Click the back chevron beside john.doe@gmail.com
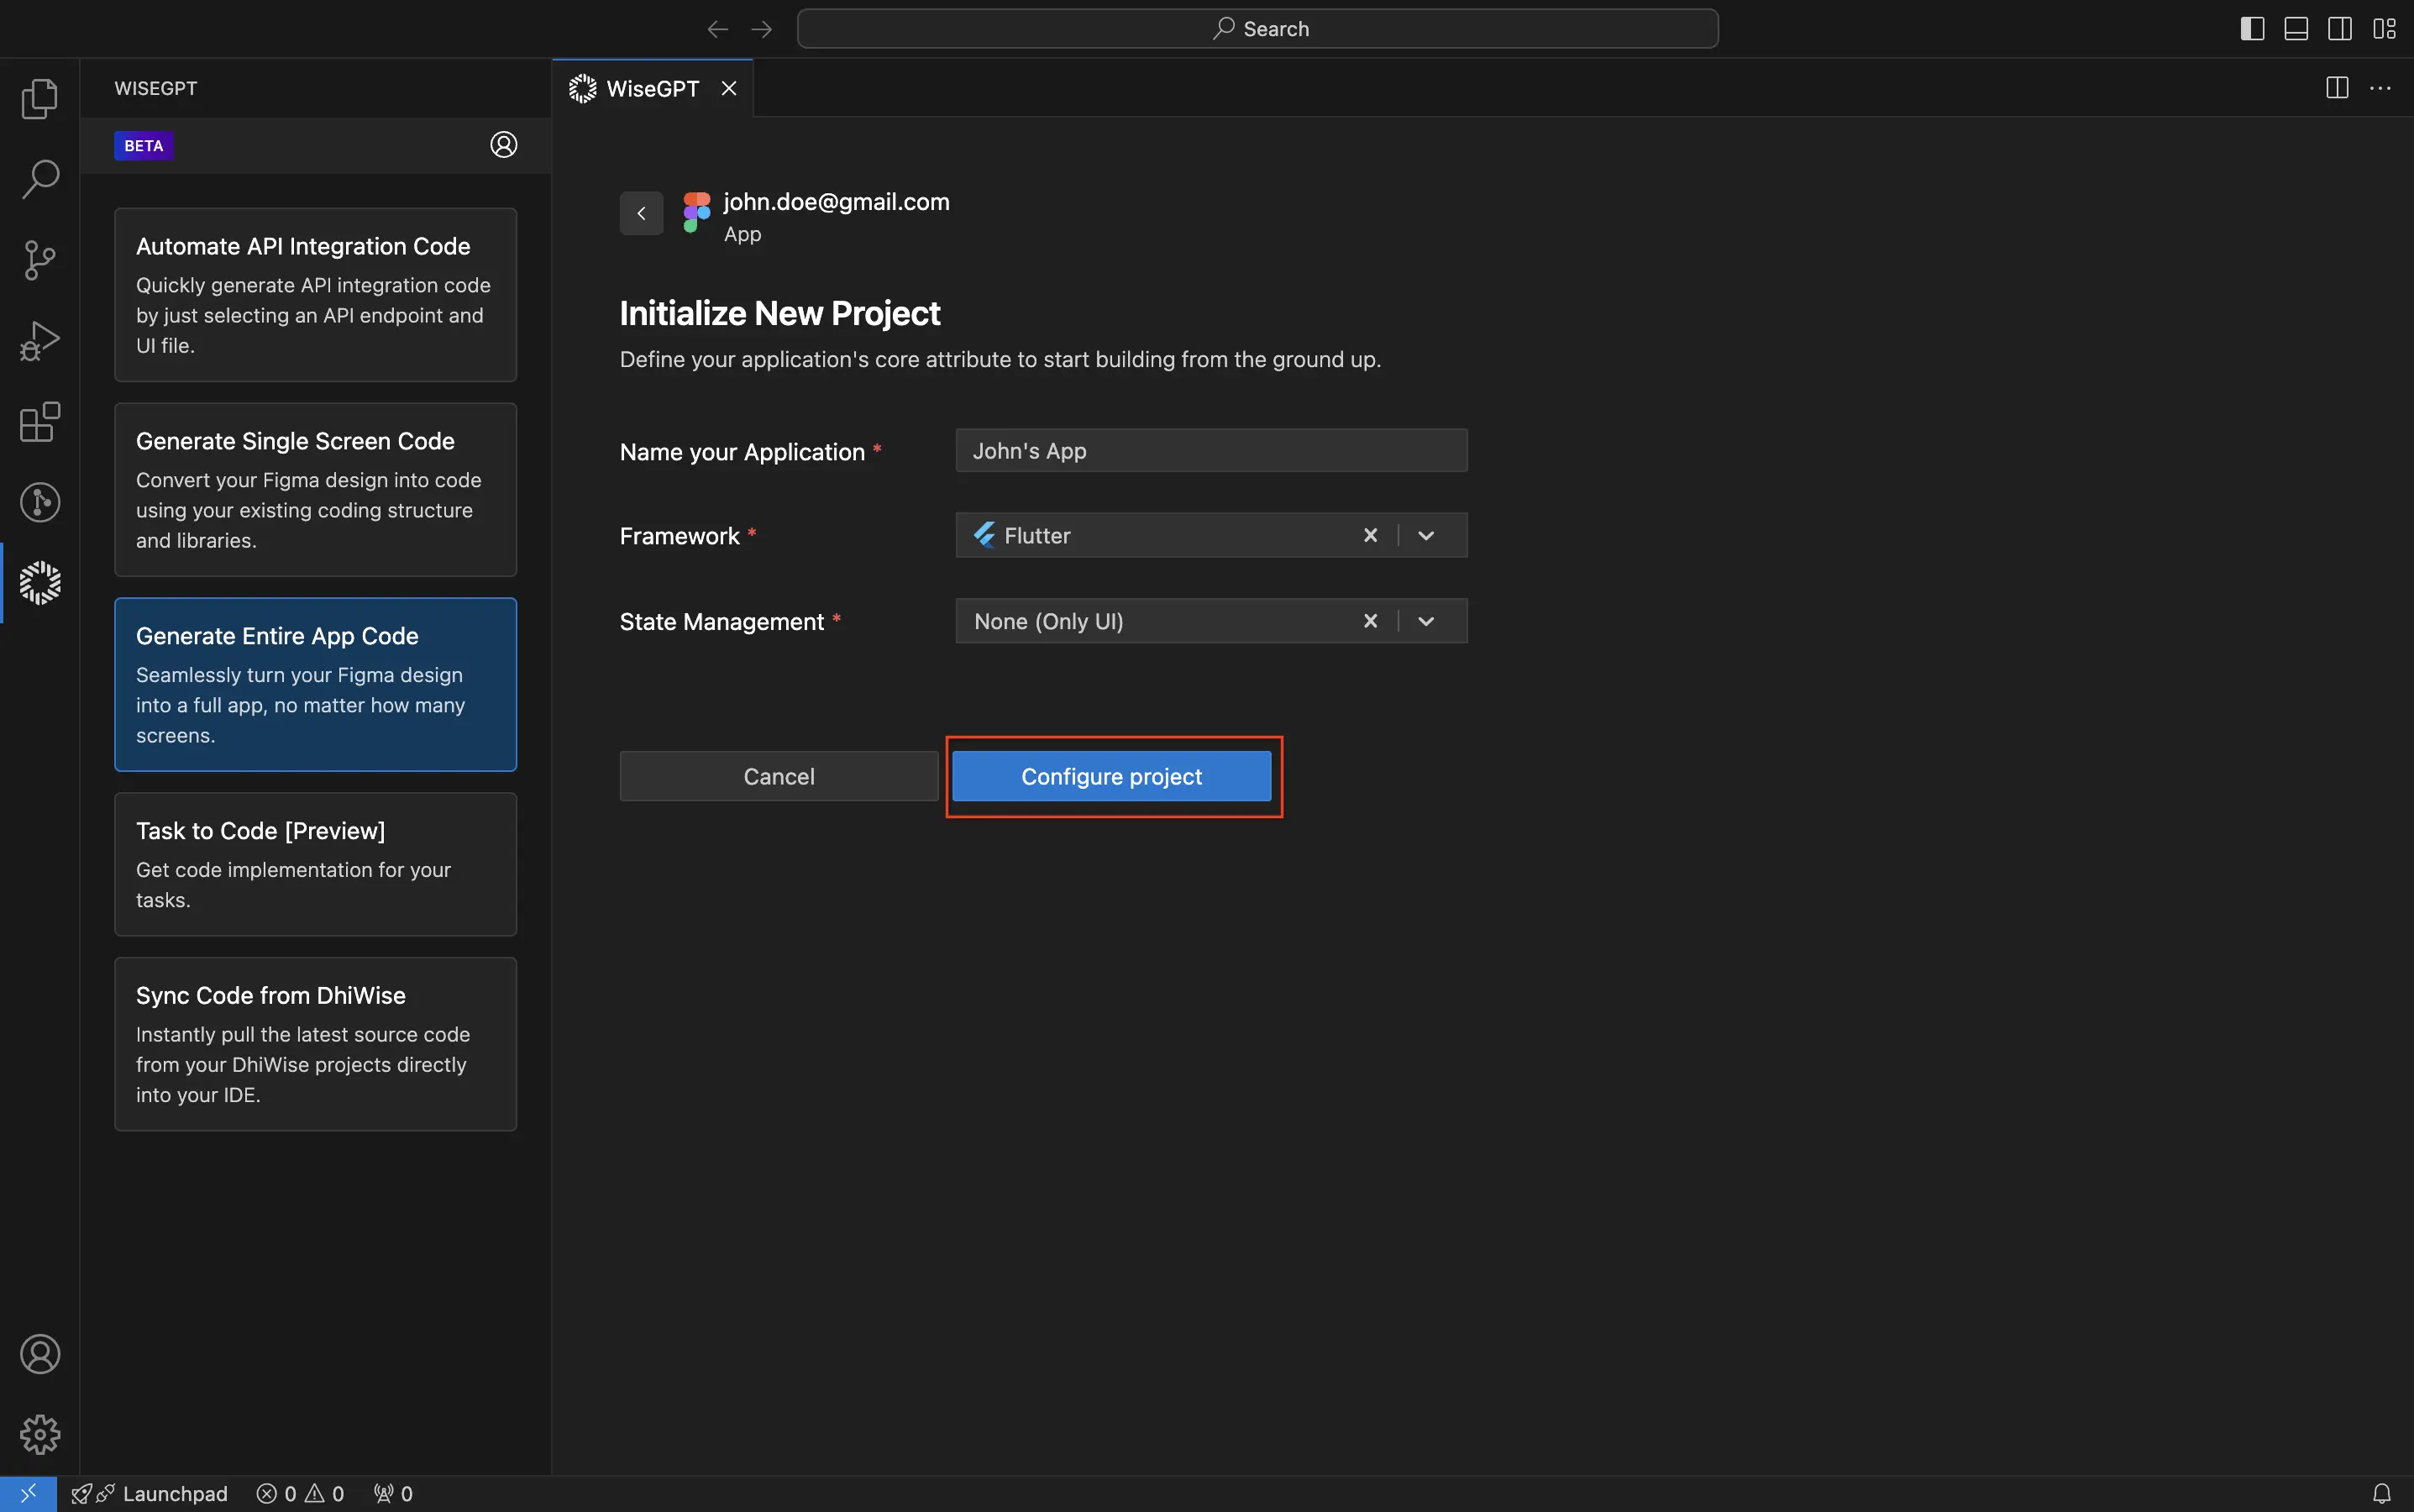The height and width of the screenshot is (1512, 2414). click(x=641, y=213)
